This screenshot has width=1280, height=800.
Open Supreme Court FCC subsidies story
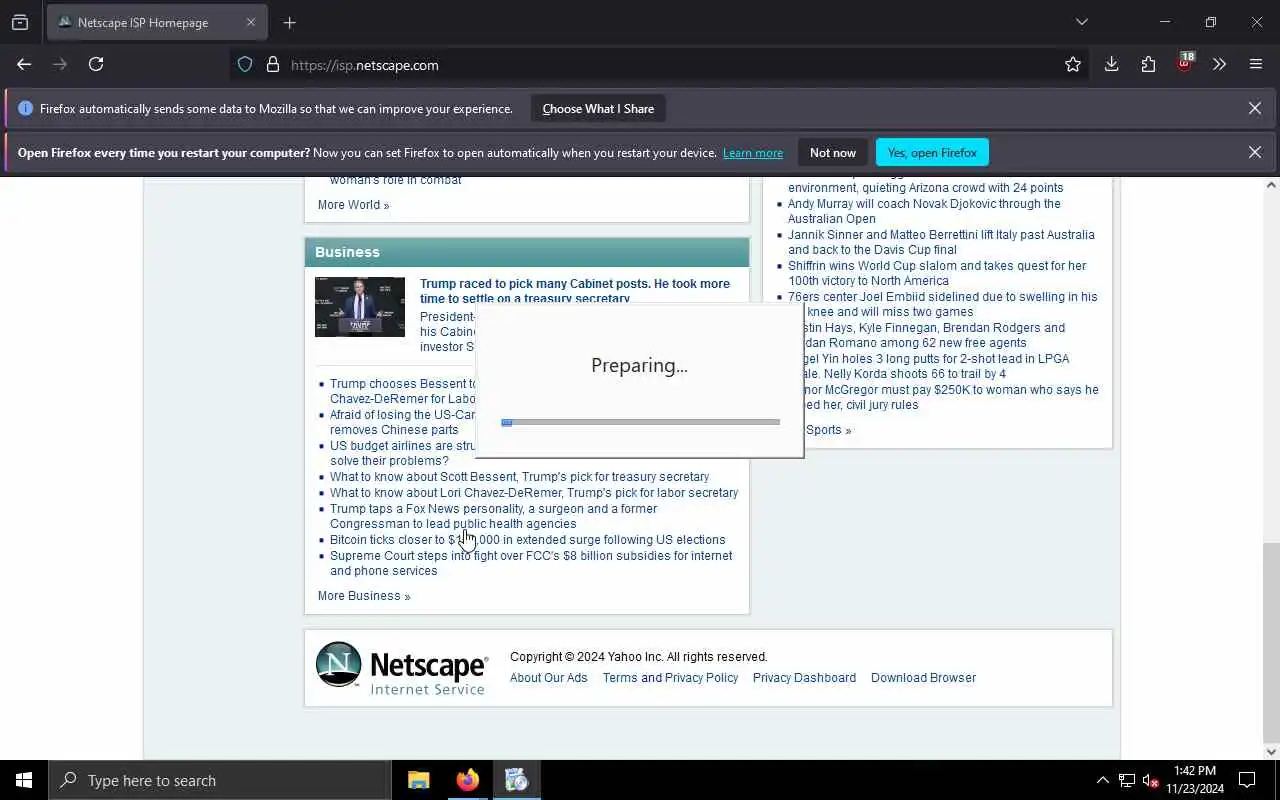pos(531,563)
